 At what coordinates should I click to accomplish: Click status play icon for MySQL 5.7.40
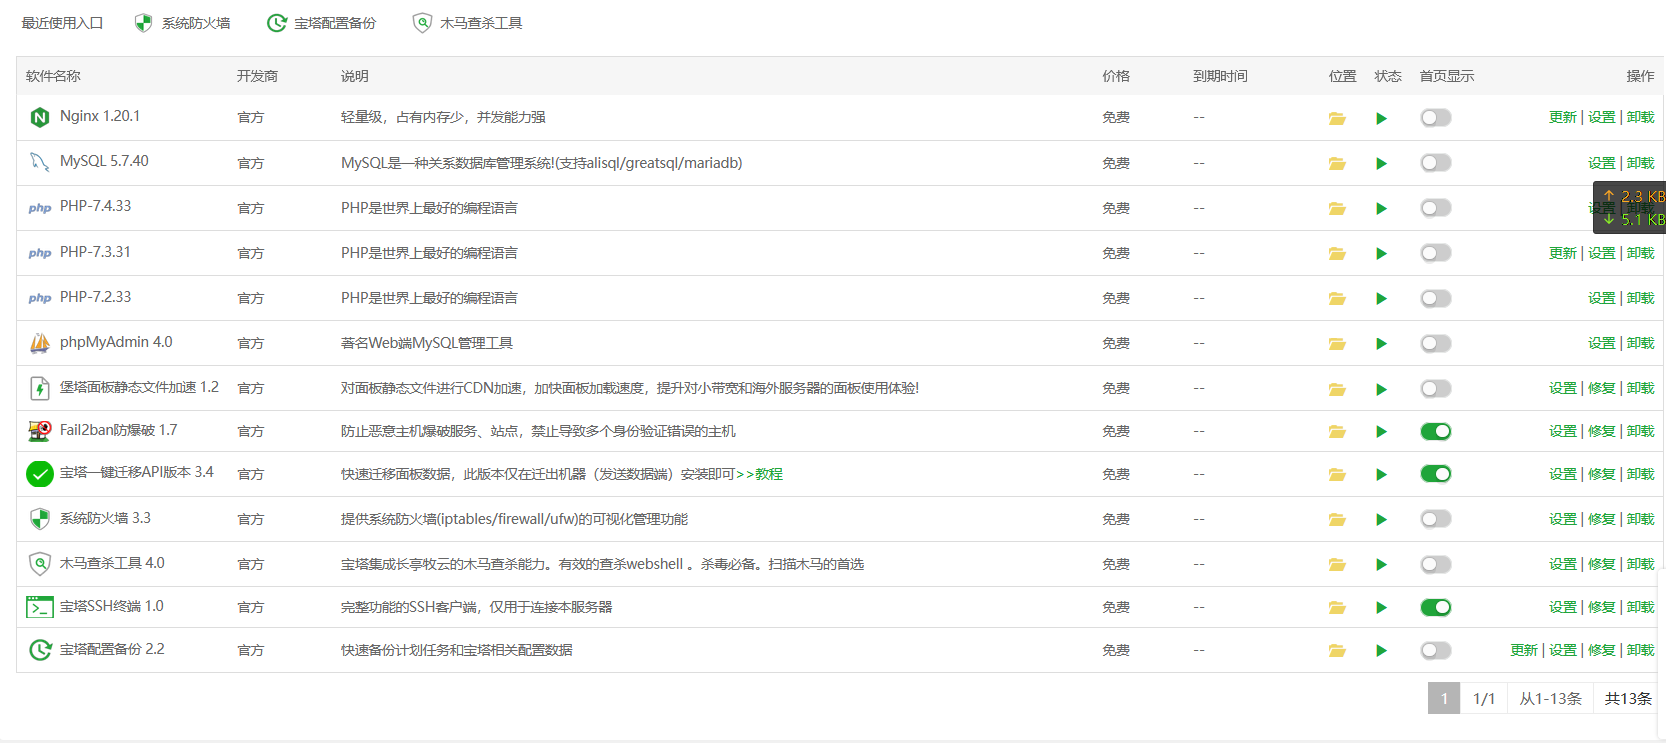click(1381, 163)
